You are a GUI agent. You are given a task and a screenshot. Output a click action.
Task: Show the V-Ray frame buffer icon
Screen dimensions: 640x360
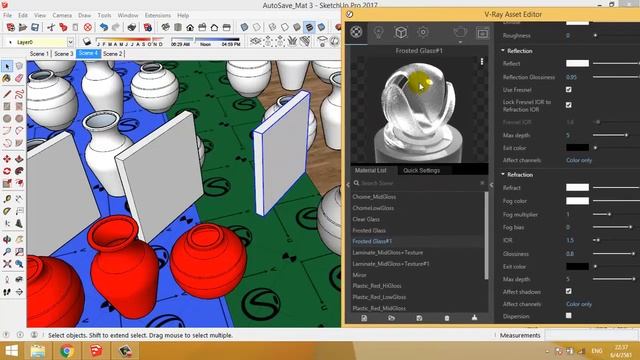(x=482, y=33)
